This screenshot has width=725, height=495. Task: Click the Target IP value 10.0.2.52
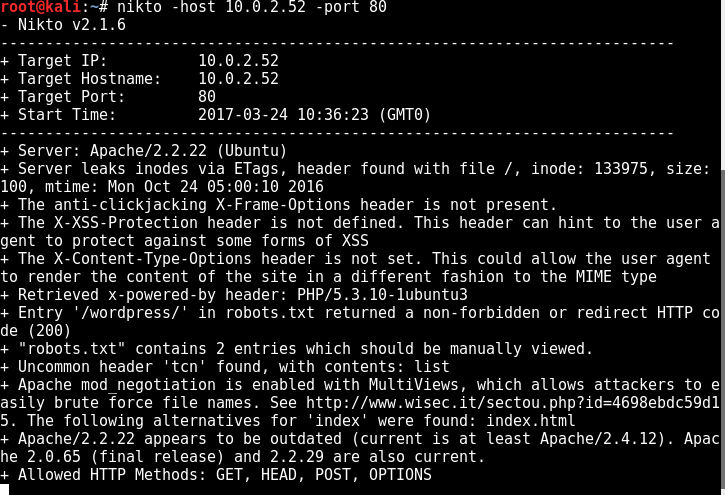(x=239, y=61)
